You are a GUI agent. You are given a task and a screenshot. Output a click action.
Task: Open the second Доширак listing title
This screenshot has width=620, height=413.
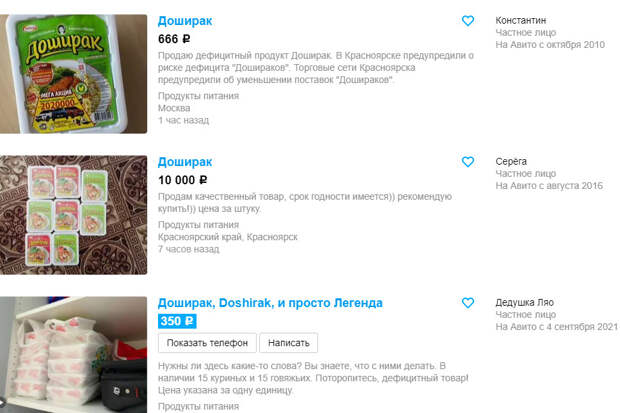(x=185, y=162)
